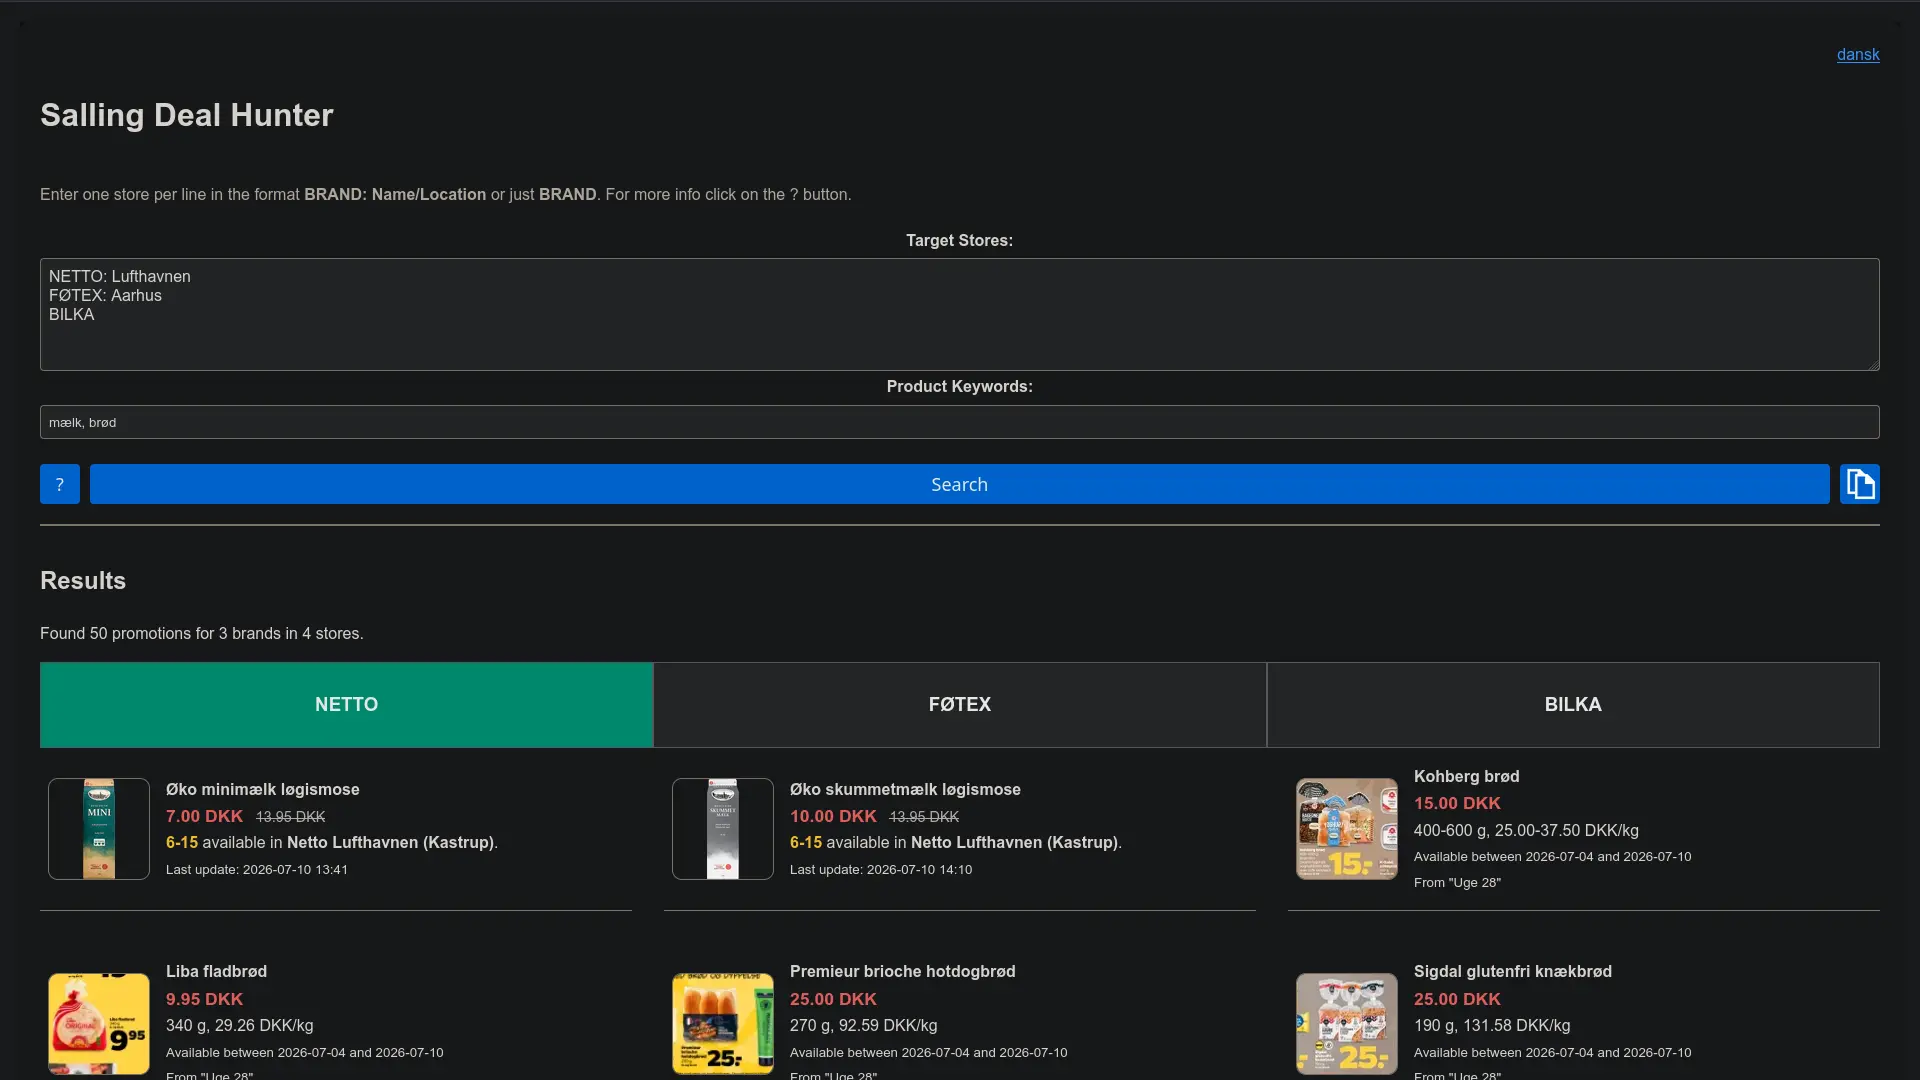Open Øko skummetmælk løgismose product image

pos(723,829)
